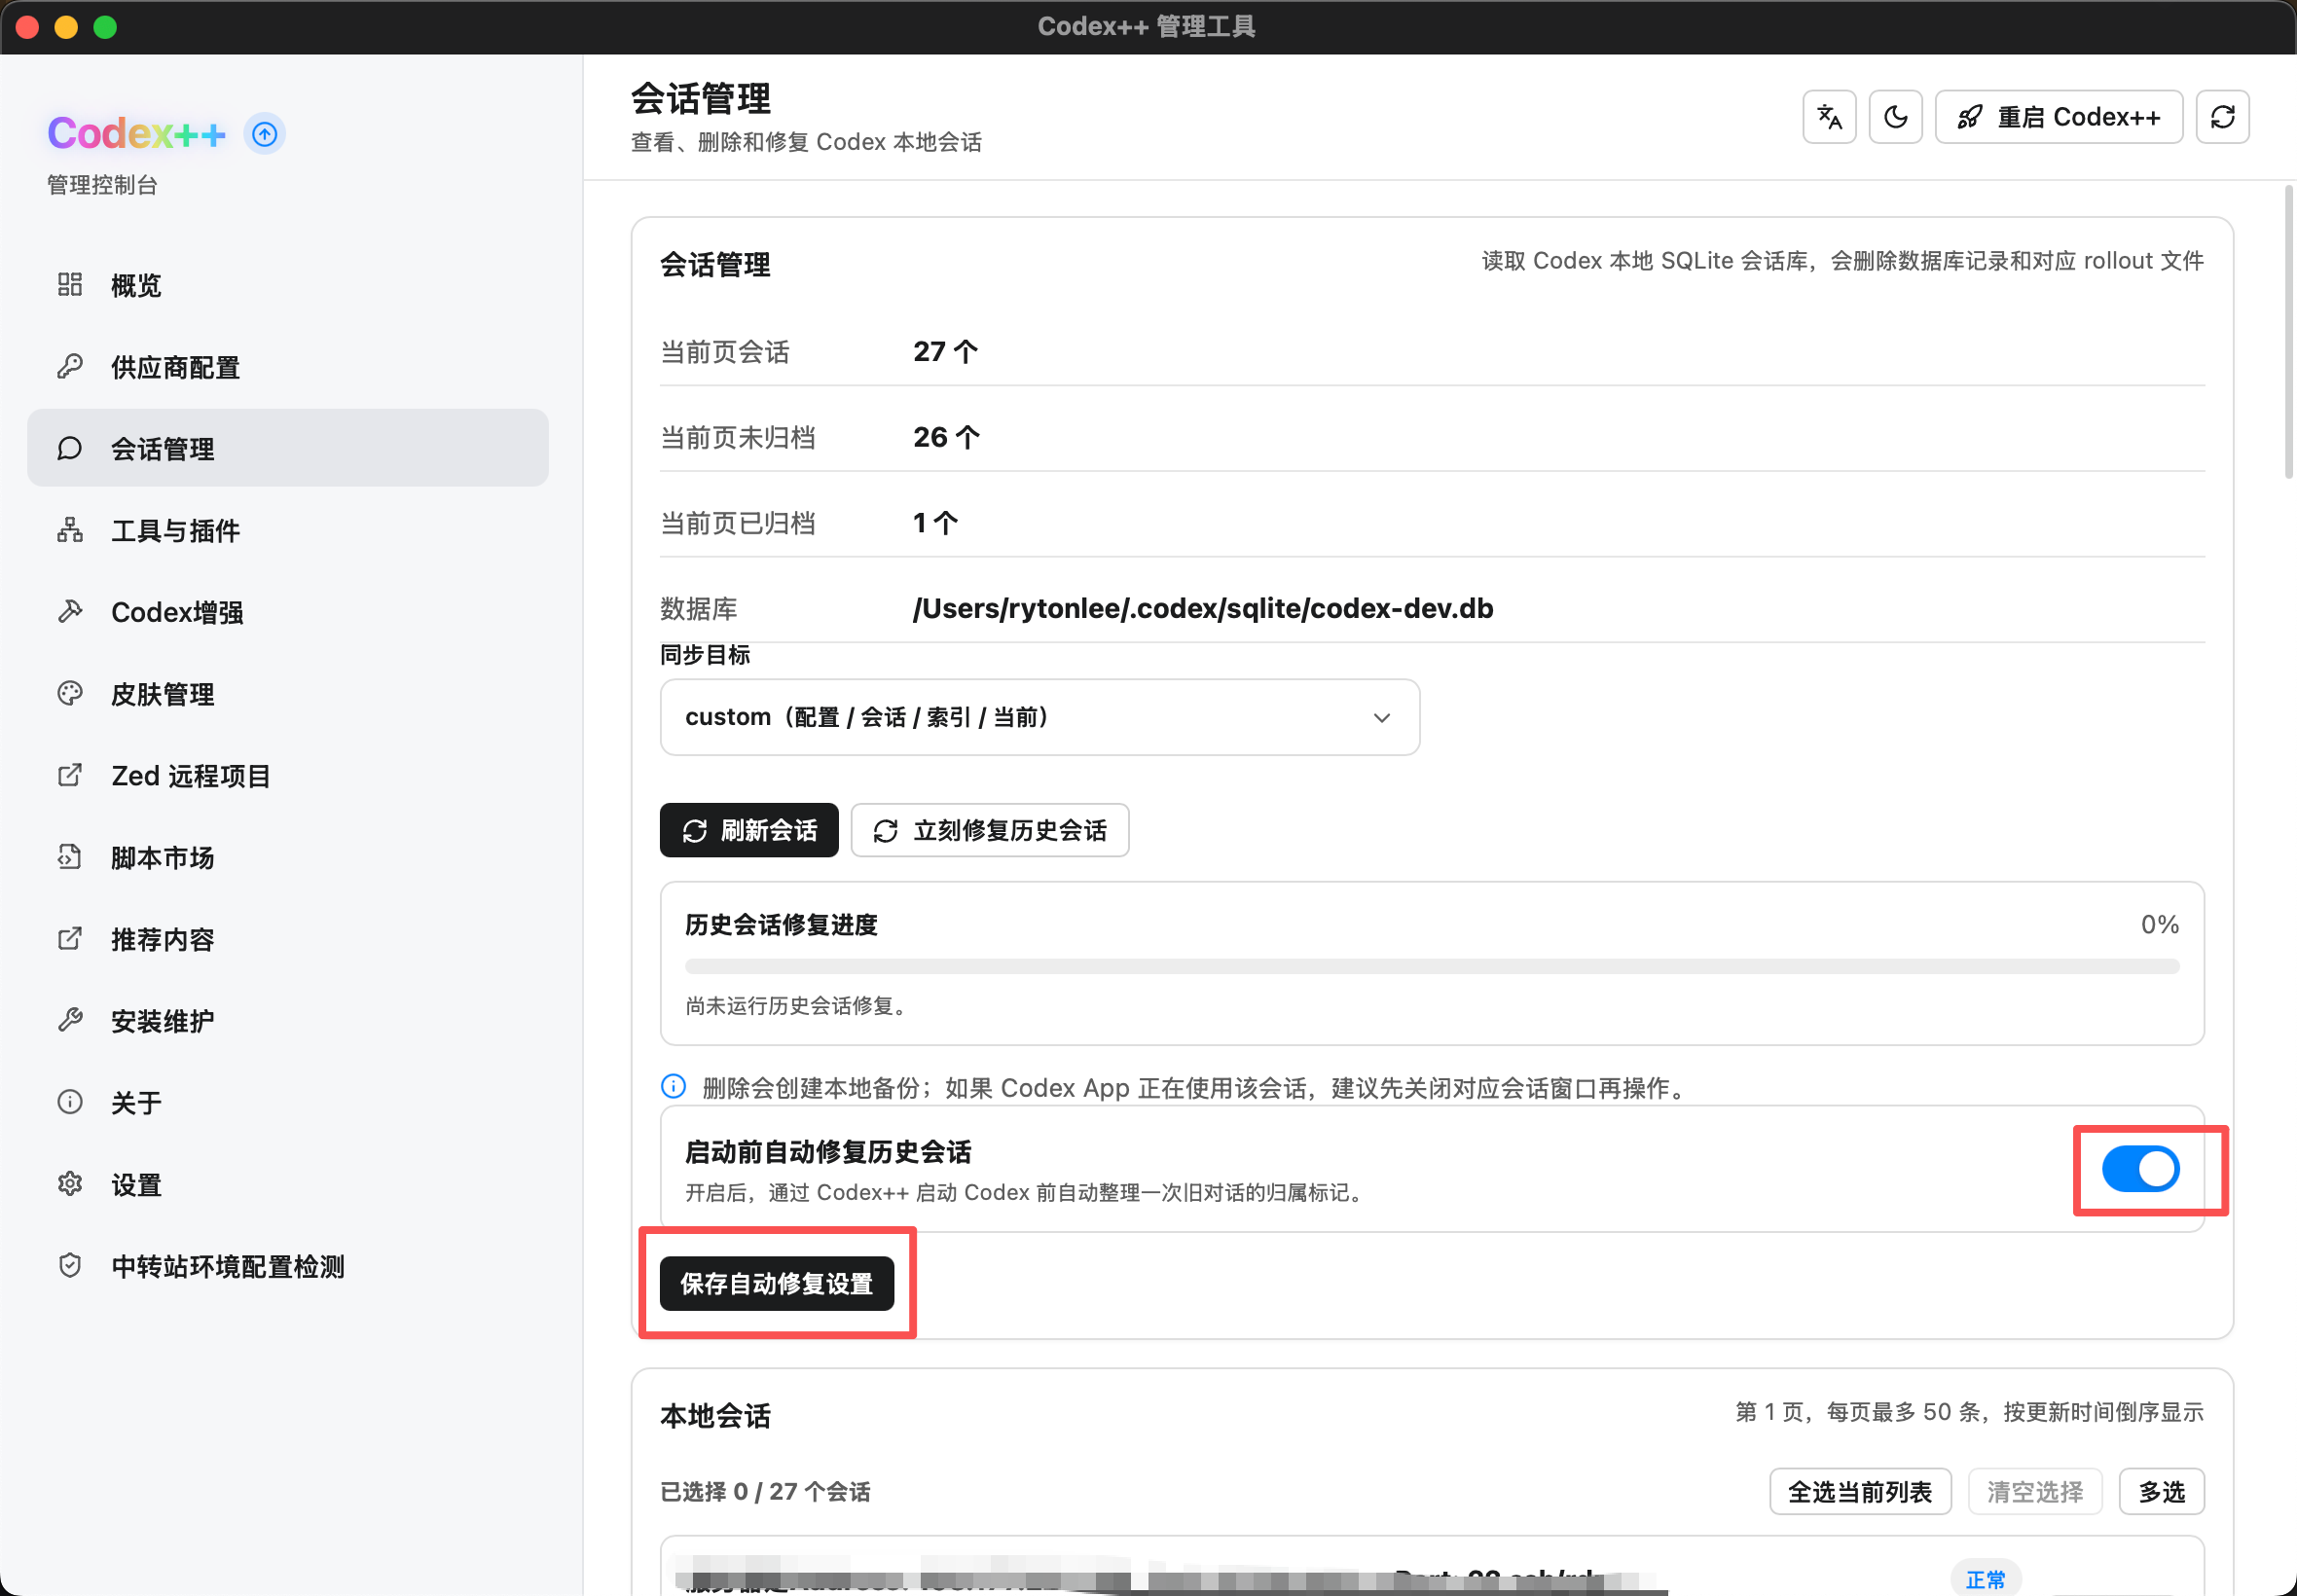Open the 同步目标 custom dropdown

pos(1039,717)
